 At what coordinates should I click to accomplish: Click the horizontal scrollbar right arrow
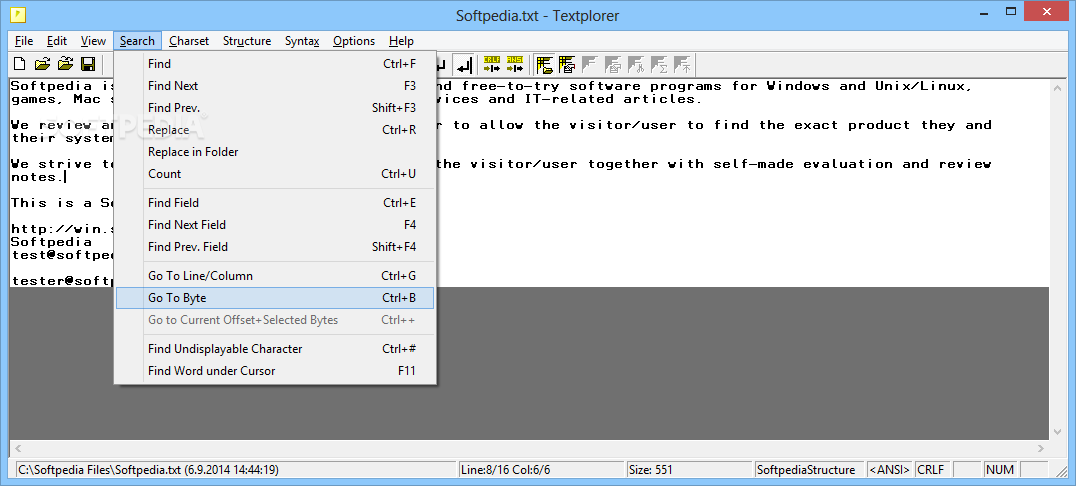point(1041,449)
